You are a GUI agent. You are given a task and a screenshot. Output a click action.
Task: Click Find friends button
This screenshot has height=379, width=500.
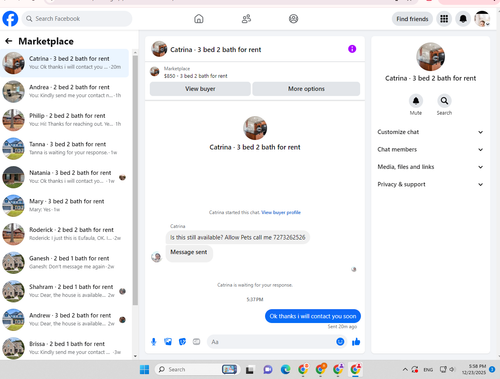point(412,19)
